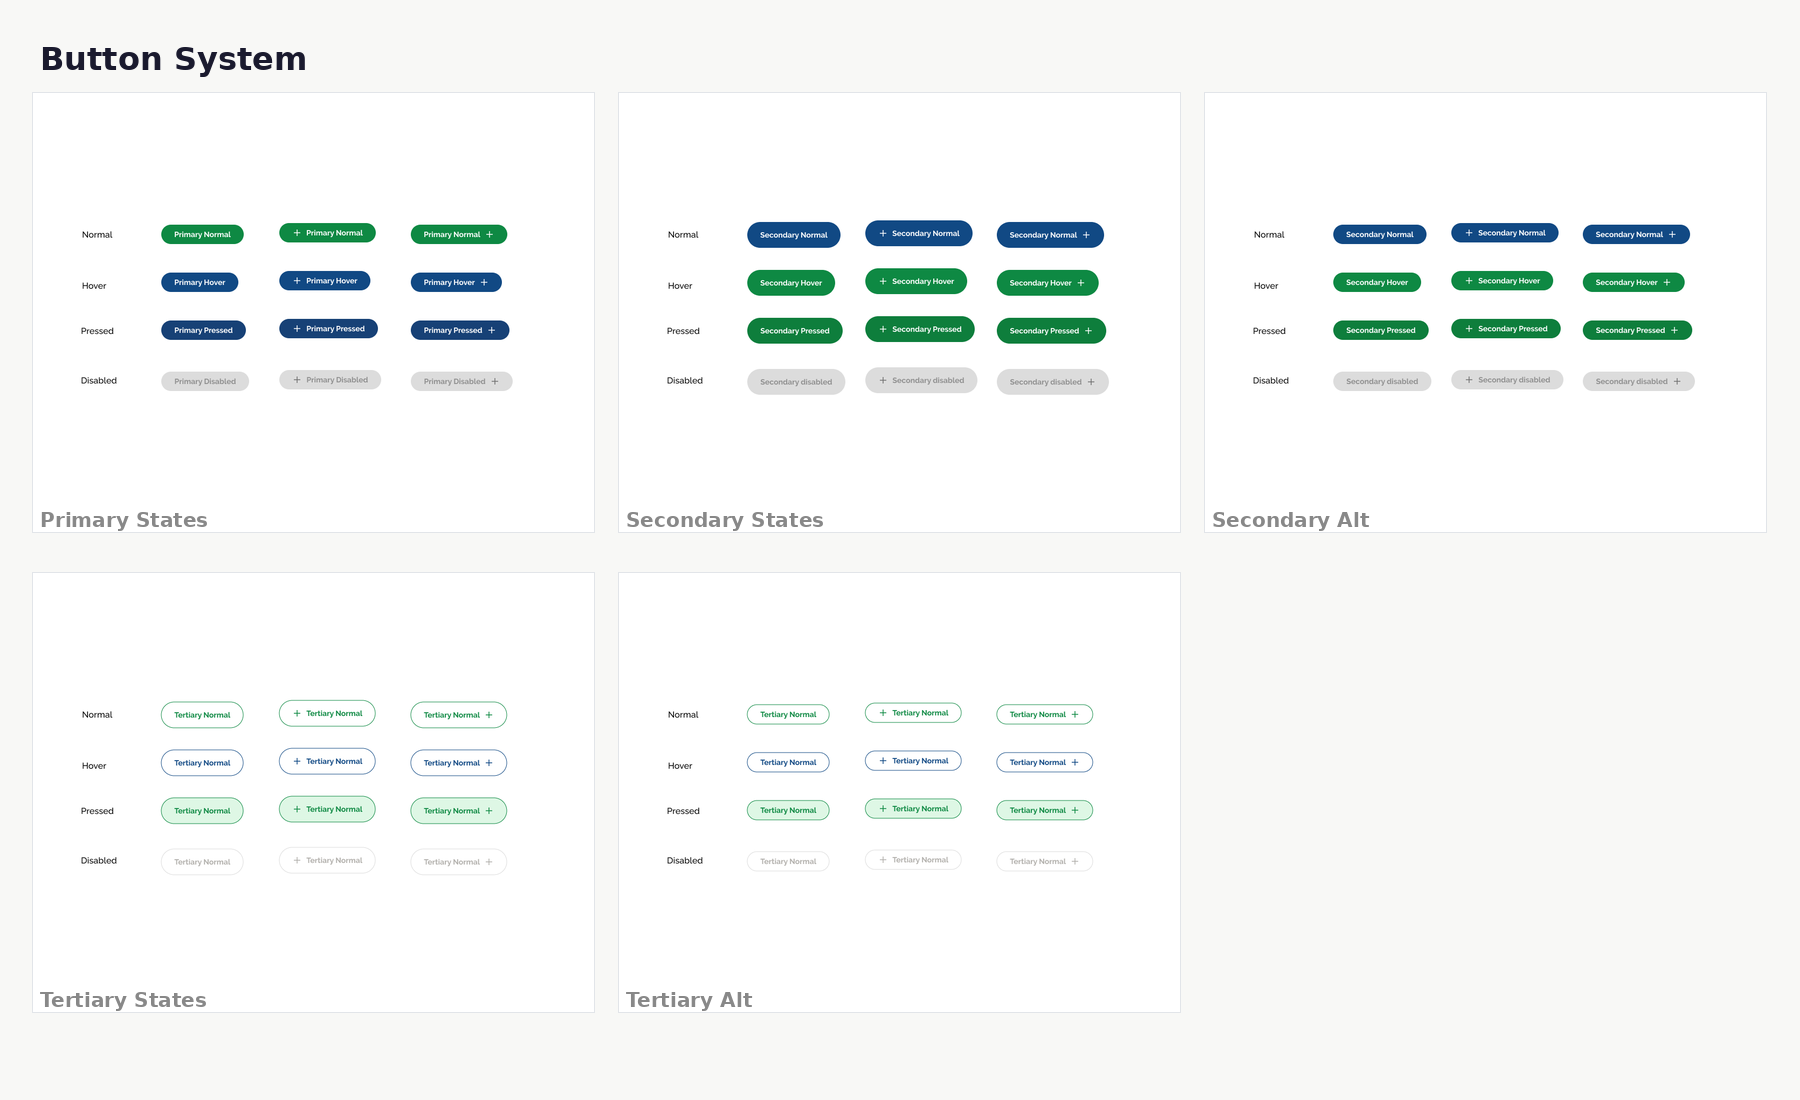Click the Hover row label in Primary States
This screenshot has height=1100, width=1800.
[94, 286]
